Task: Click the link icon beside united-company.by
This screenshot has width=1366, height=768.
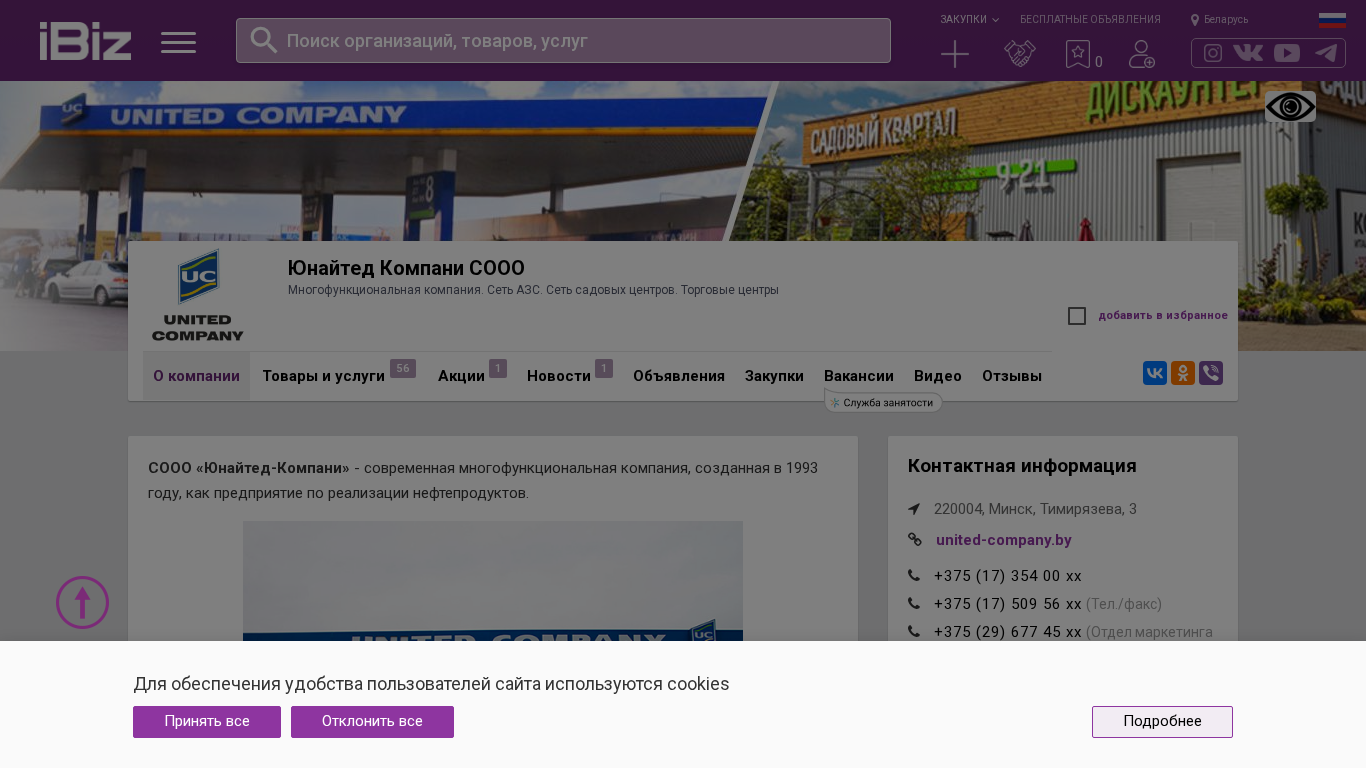Action: pos(915,540)
